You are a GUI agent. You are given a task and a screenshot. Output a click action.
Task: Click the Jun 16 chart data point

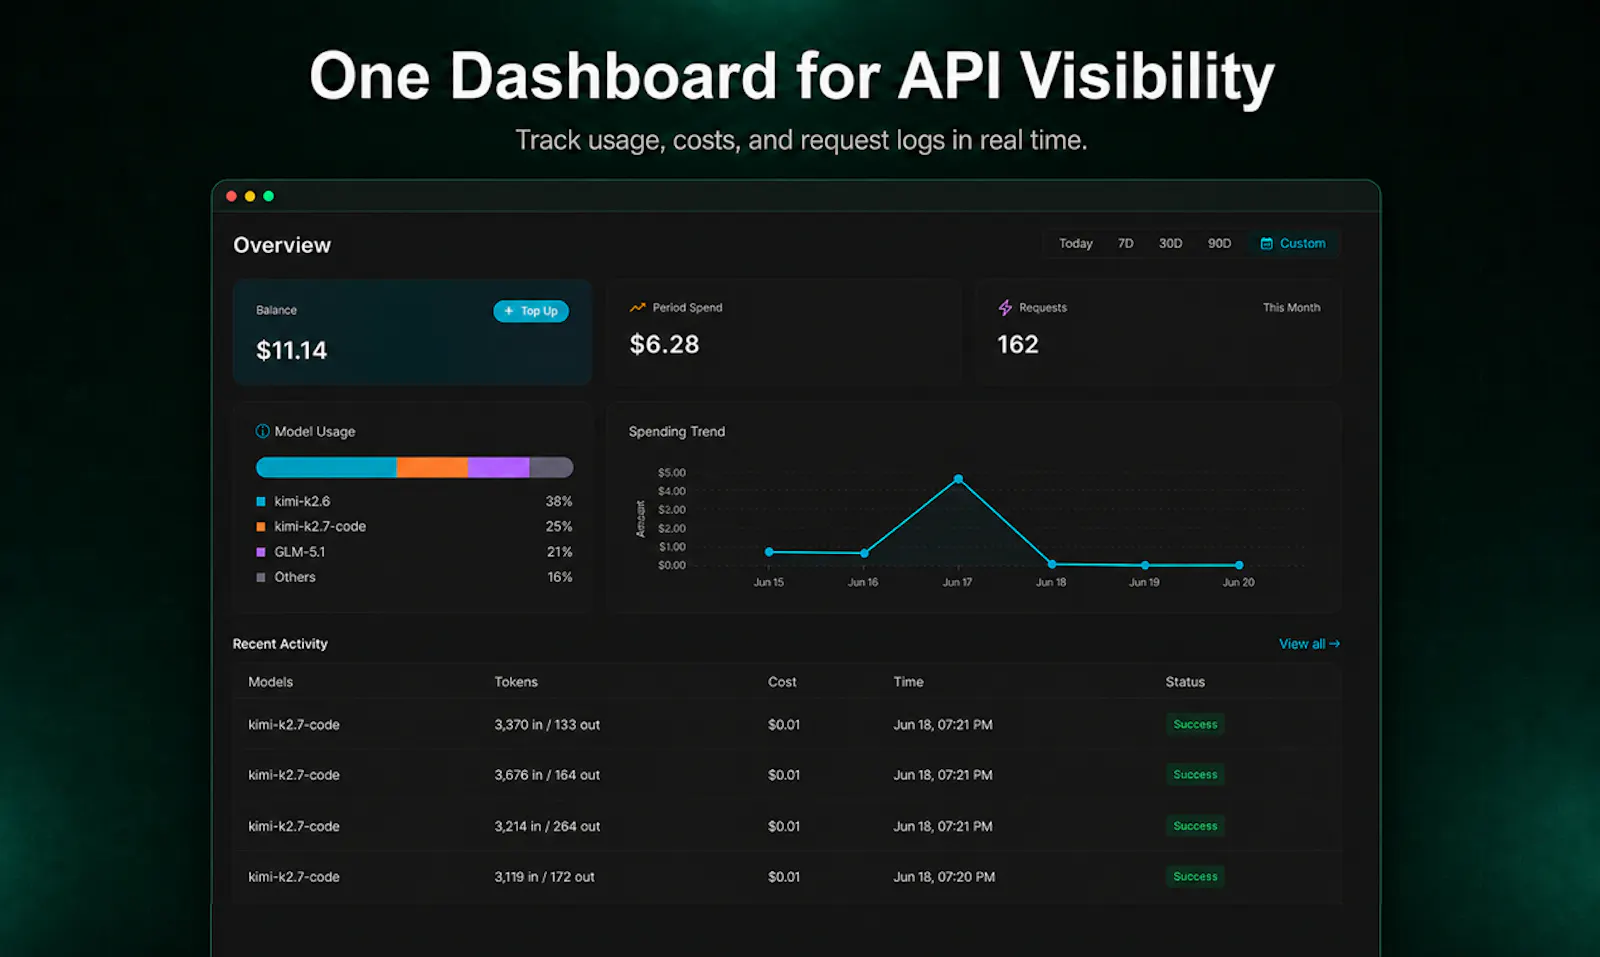tap(864, 553)
